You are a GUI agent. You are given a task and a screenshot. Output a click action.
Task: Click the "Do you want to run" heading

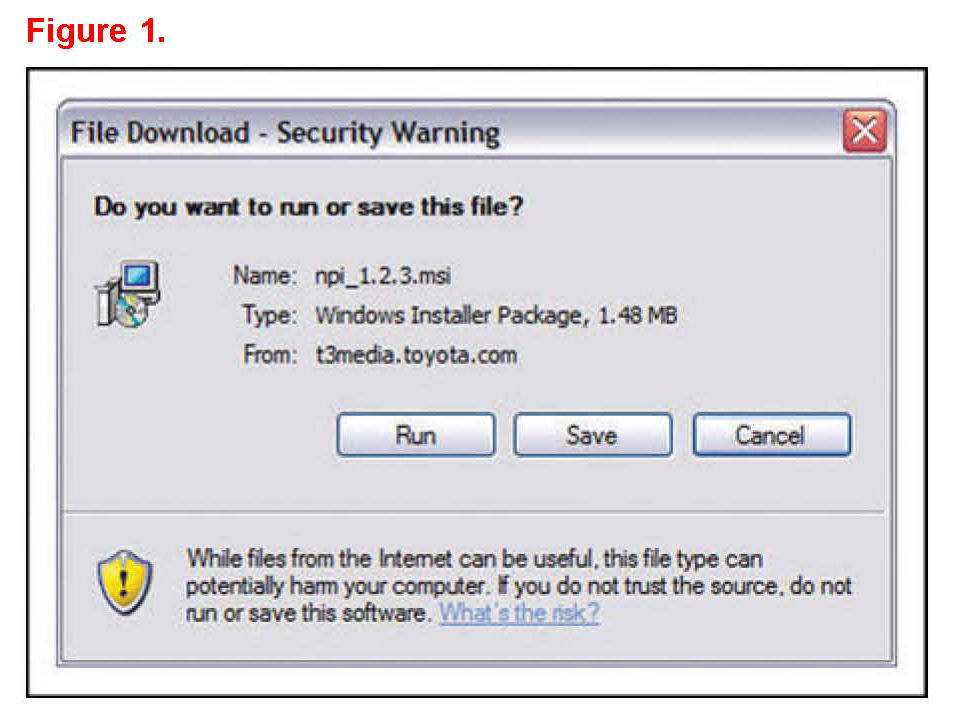coord(309,207)
